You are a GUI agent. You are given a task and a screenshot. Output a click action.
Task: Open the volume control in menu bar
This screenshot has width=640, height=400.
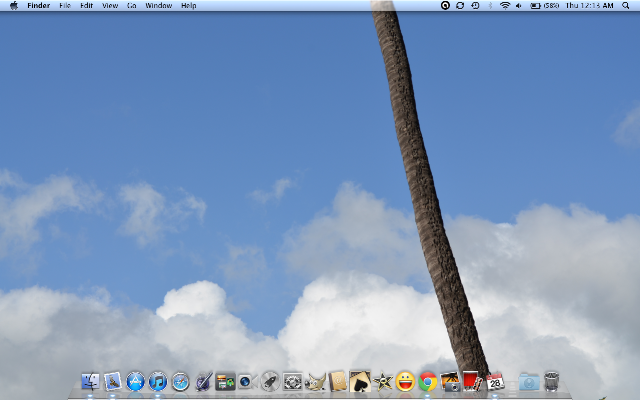(518, 5)
